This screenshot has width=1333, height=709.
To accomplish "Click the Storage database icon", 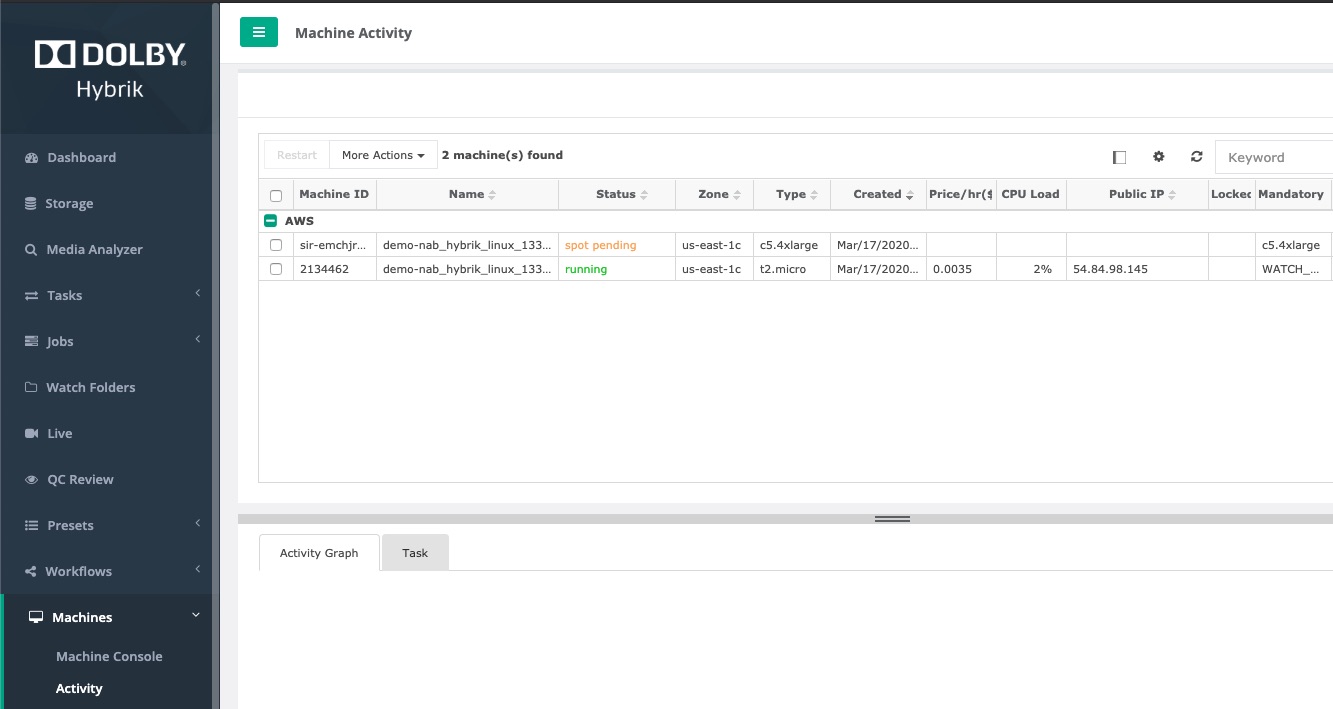I will [30, 204].
